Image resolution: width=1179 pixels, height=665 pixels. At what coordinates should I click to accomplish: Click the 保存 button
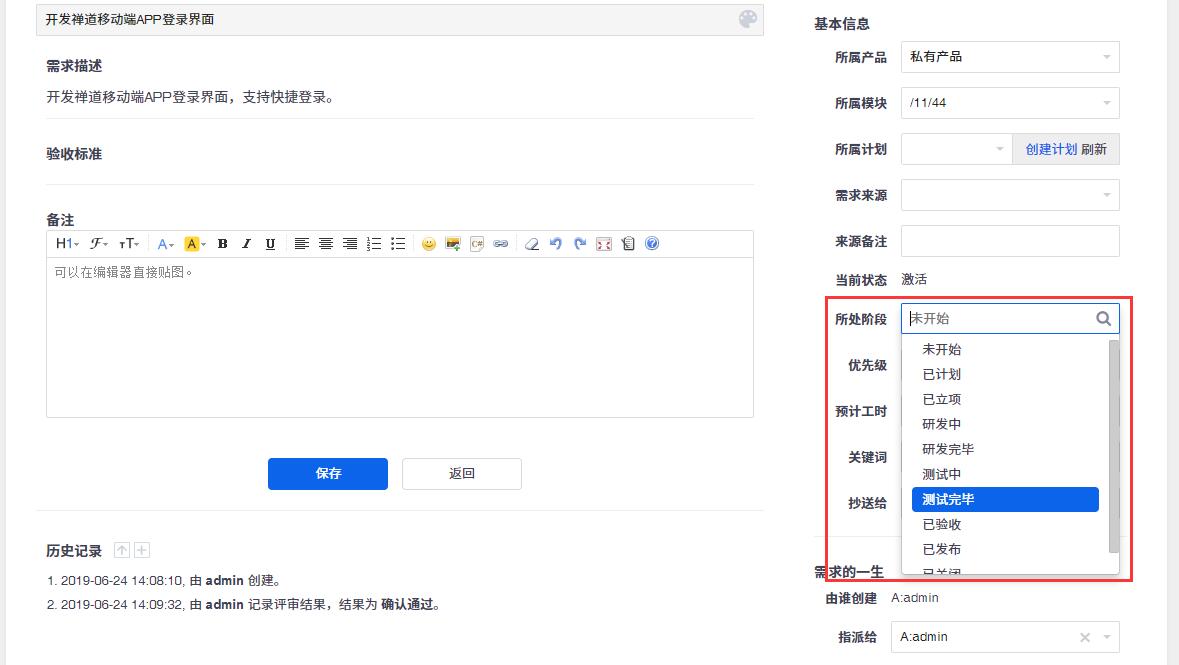point(328,474)
